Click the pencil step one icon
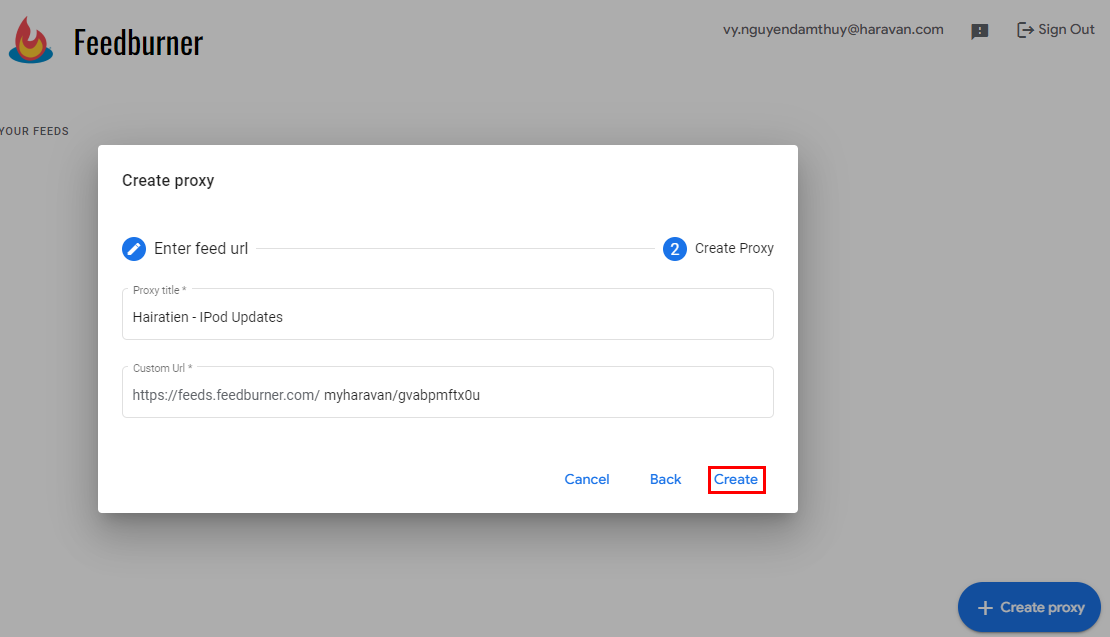Viewport: 1110px width, 637px height. click(x=134, y=249)
